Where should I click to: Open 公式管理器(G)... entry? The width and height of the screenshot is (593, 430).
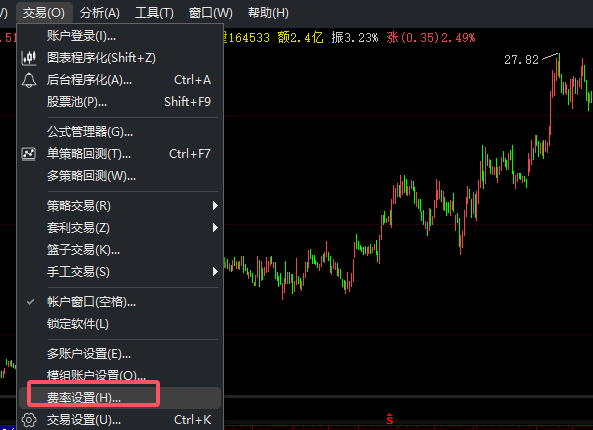click(119, 132)
